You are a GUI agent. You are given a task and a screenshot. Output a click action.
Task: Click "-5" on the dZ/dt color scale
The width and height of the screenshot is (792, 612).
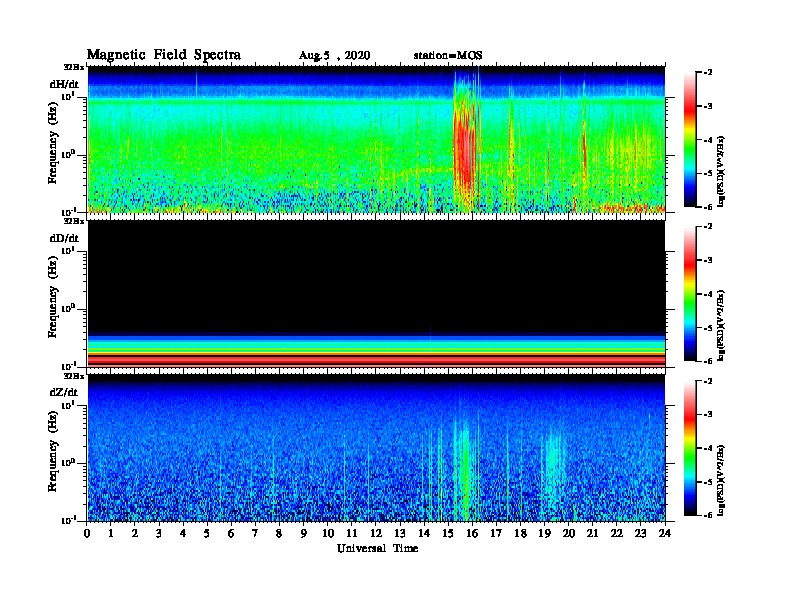point(708,482)
